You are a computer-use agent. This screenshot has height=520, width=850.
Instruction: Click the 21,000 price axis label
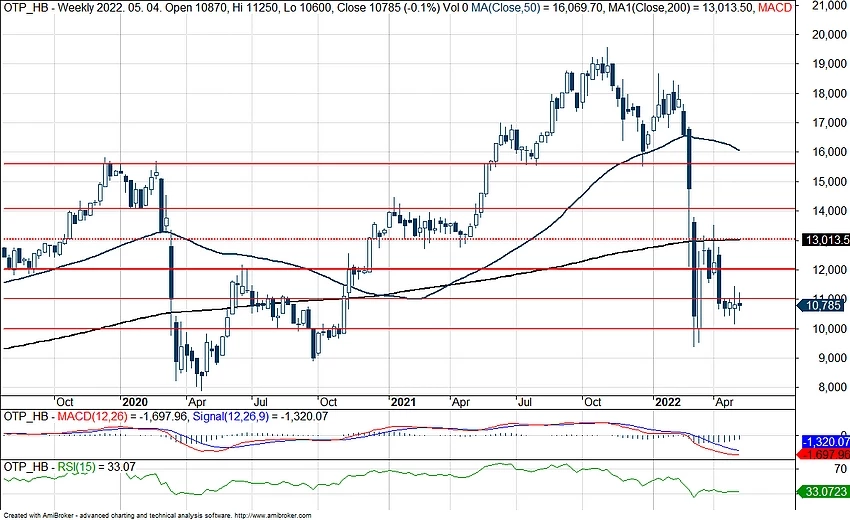click(x=828, y=5)
